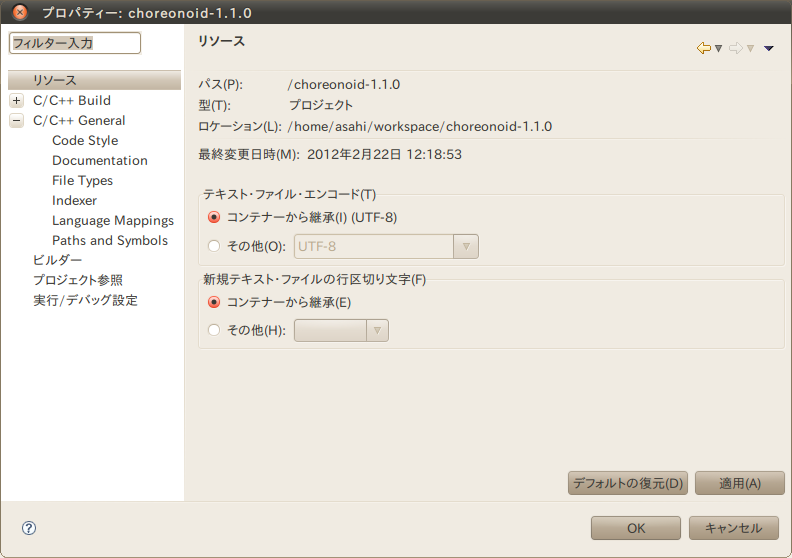Viewport: 792px width, 558px height.
Task: Select Language Mappings in the tree
Action: (x=113, y=220)
